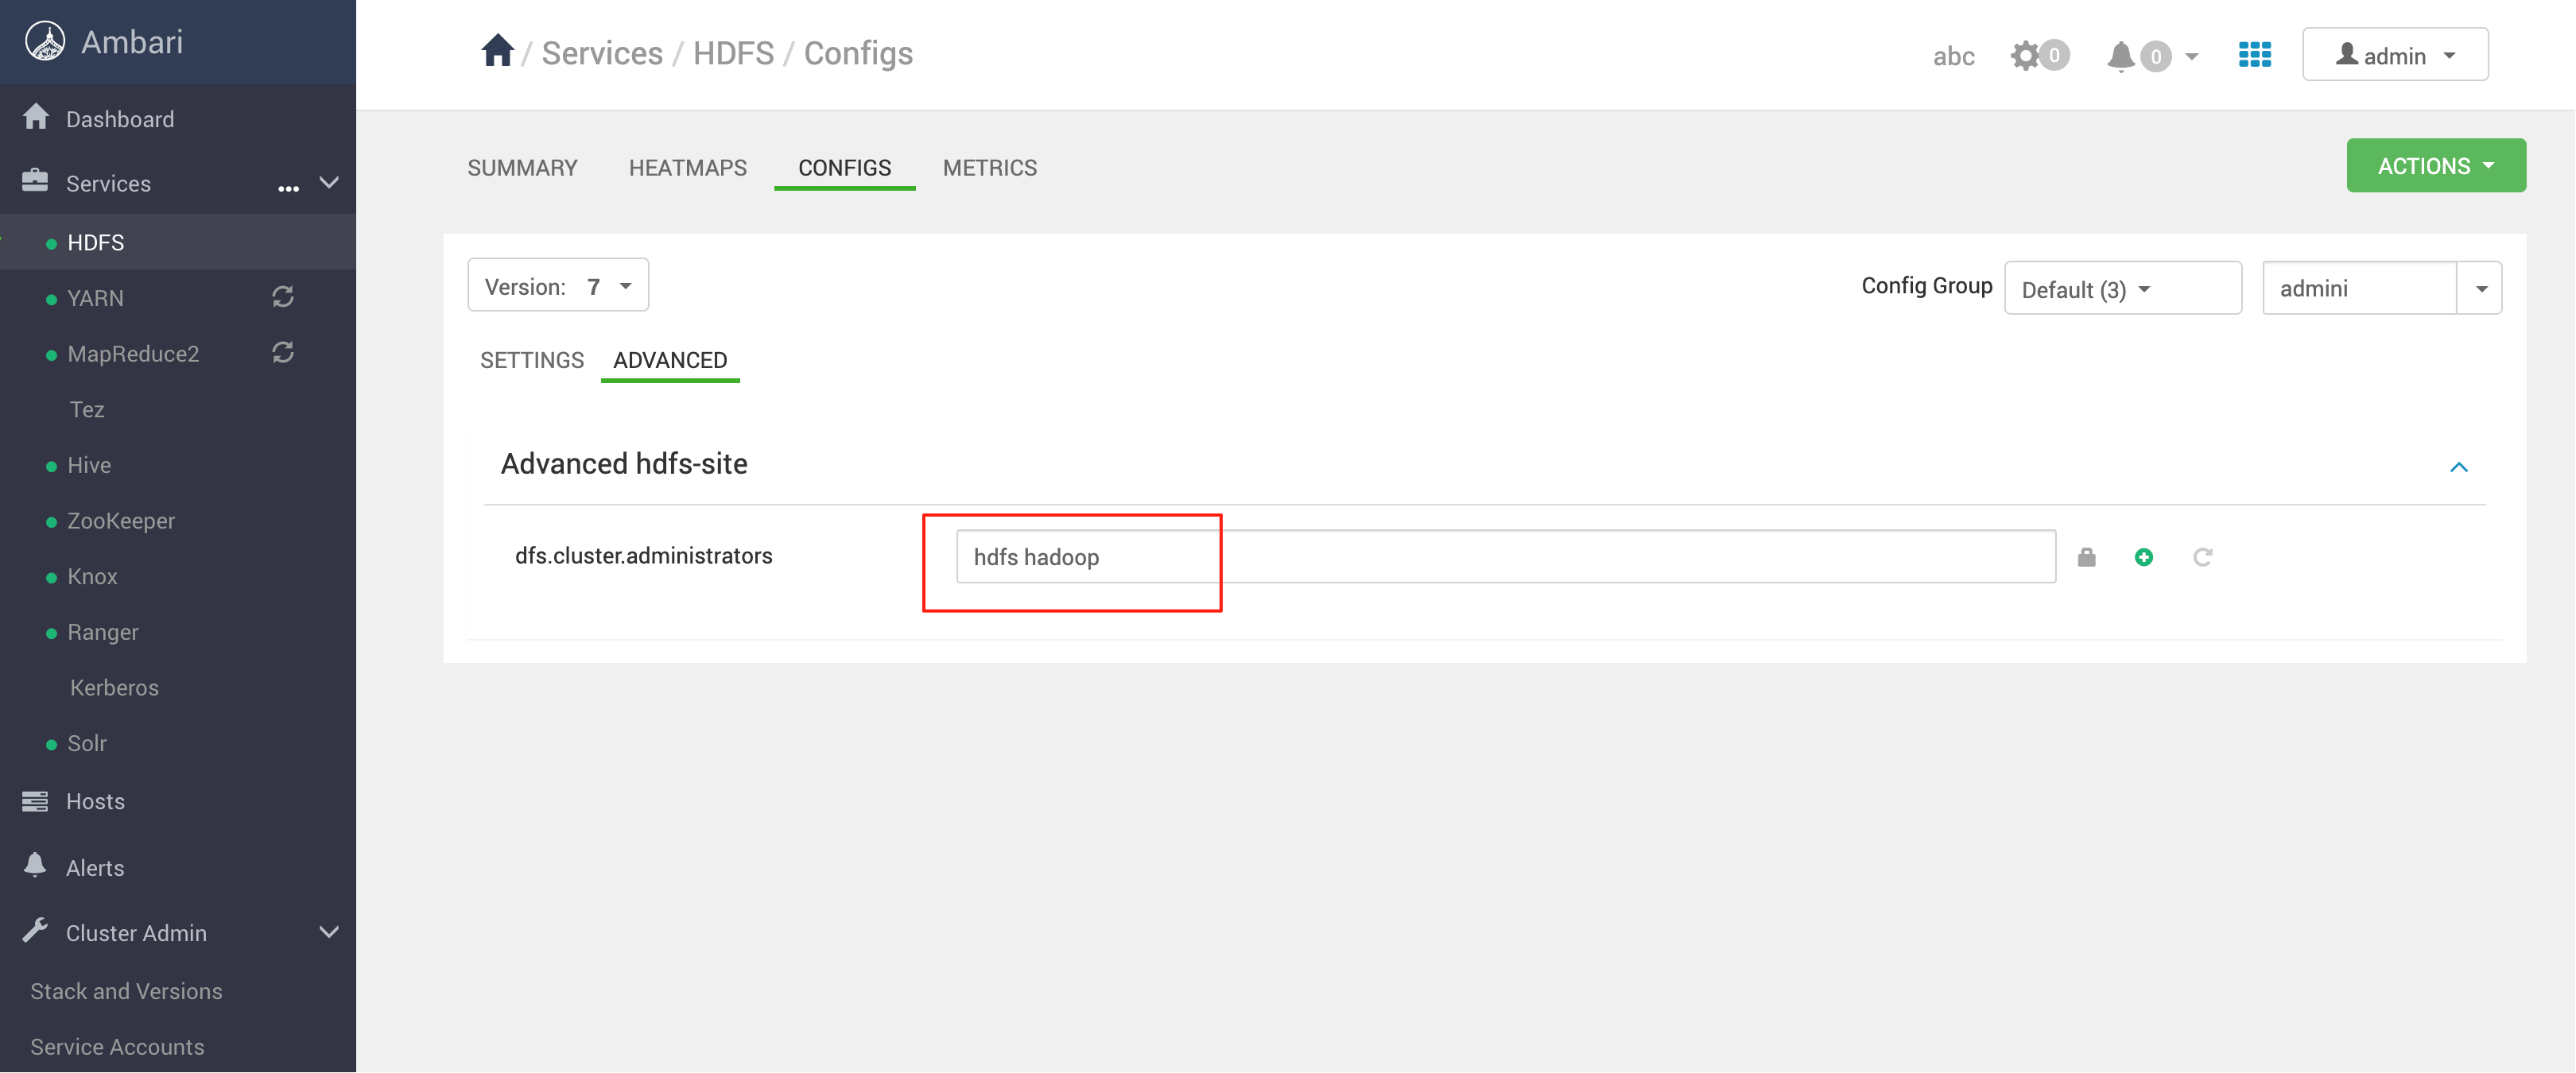
Task: Click YARN restart required icon
Action: (283, 297)
